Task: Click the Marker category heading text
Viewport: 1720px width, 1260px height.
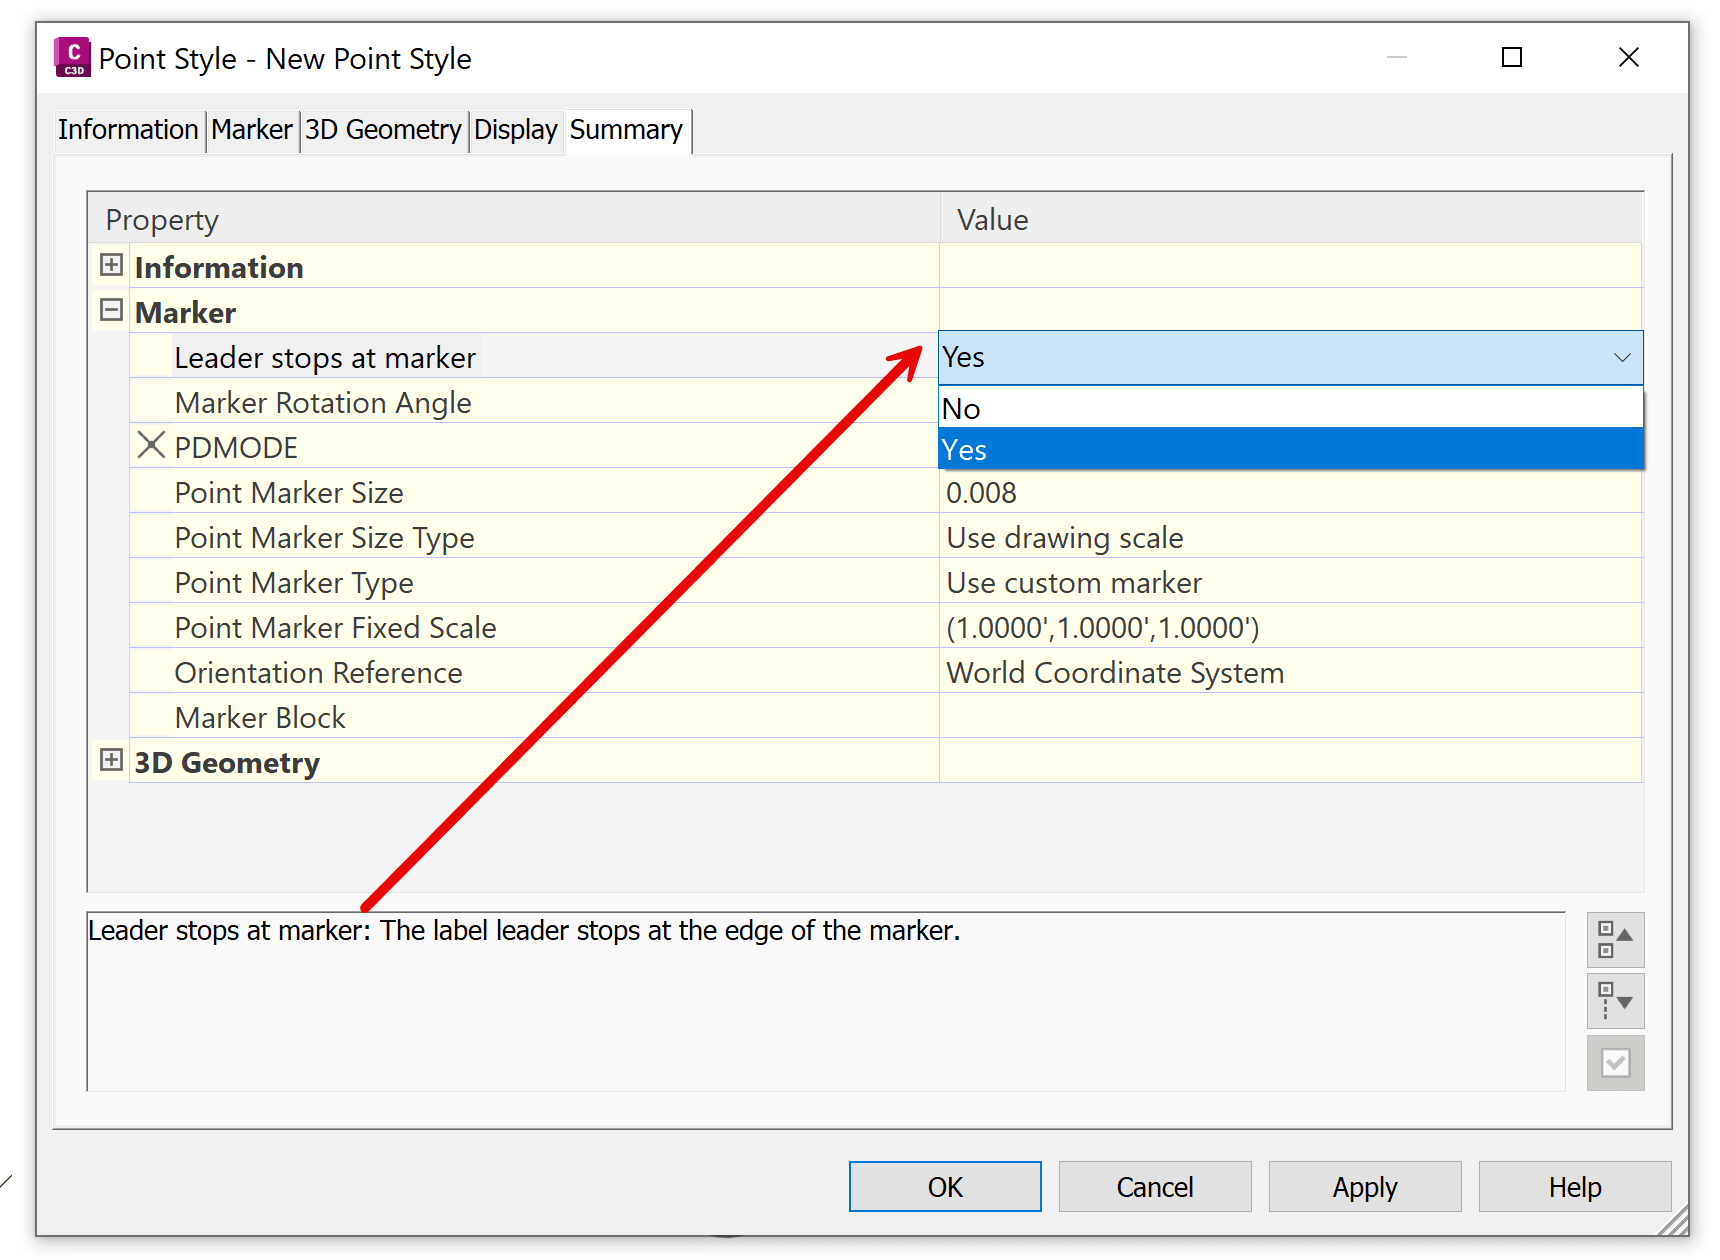Action: pyautogui.click(x=185, y=312)
